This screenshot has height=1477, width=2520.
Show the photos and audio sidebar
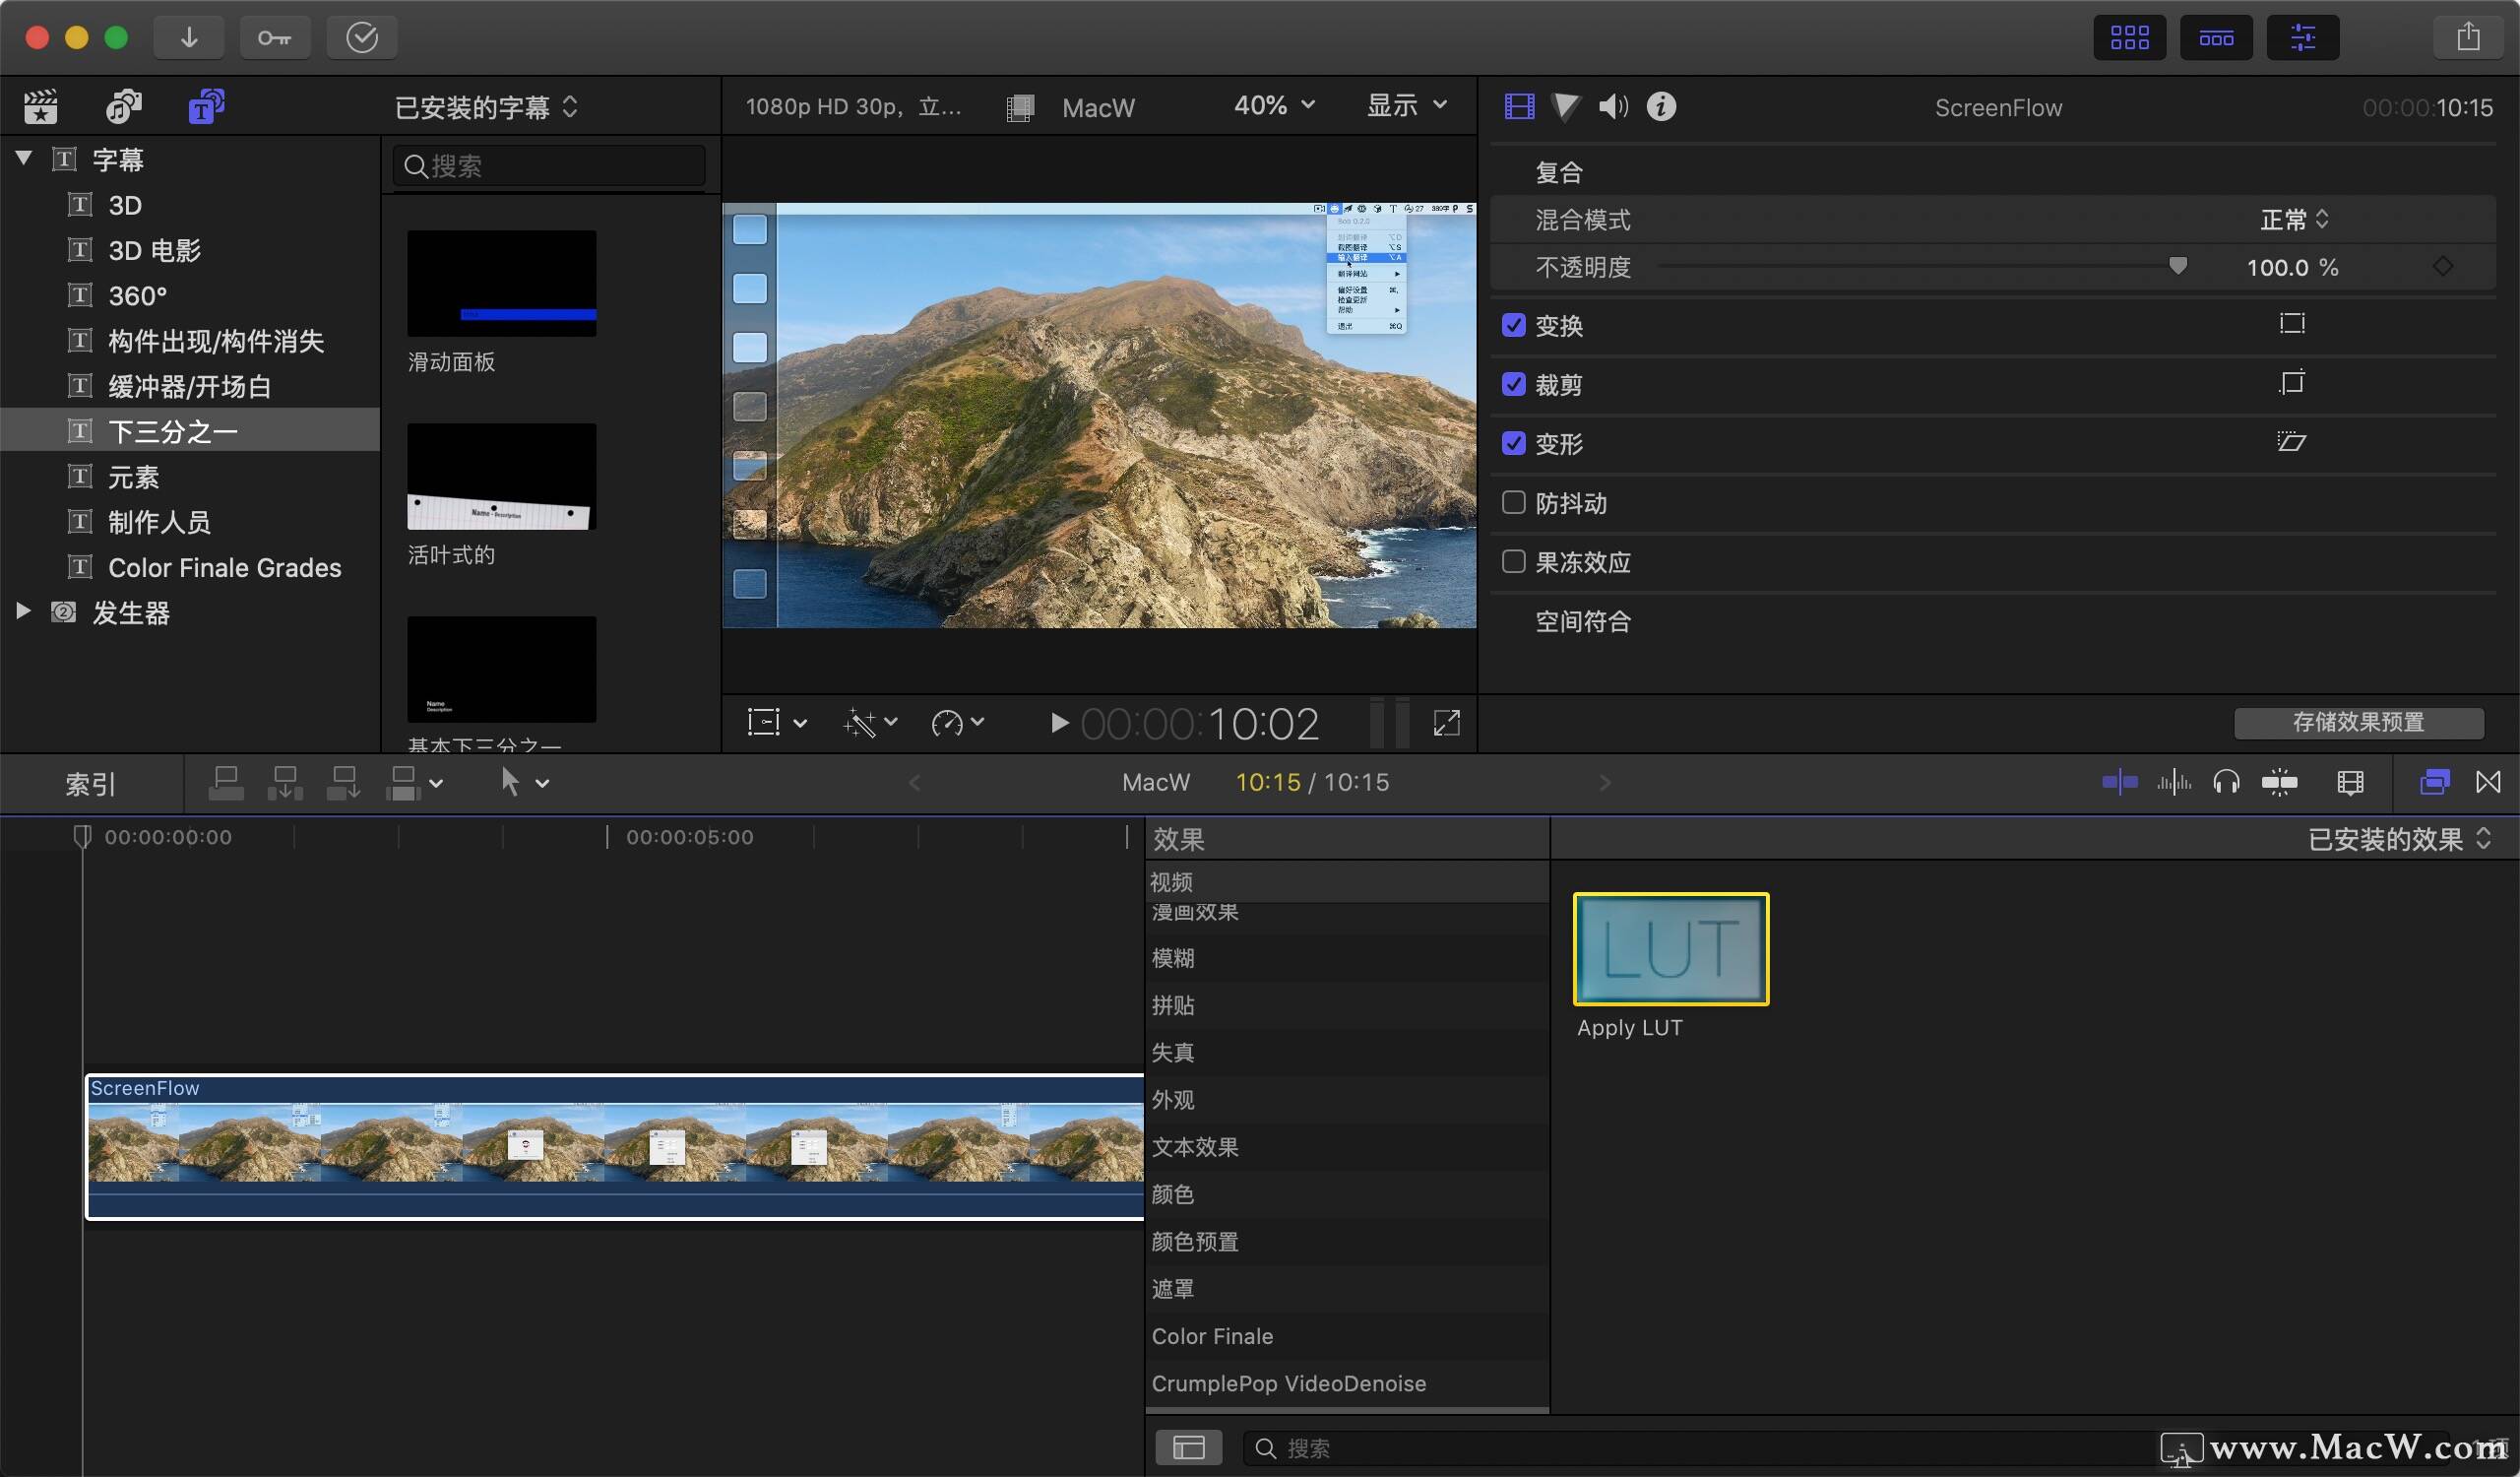click(124, 106)
